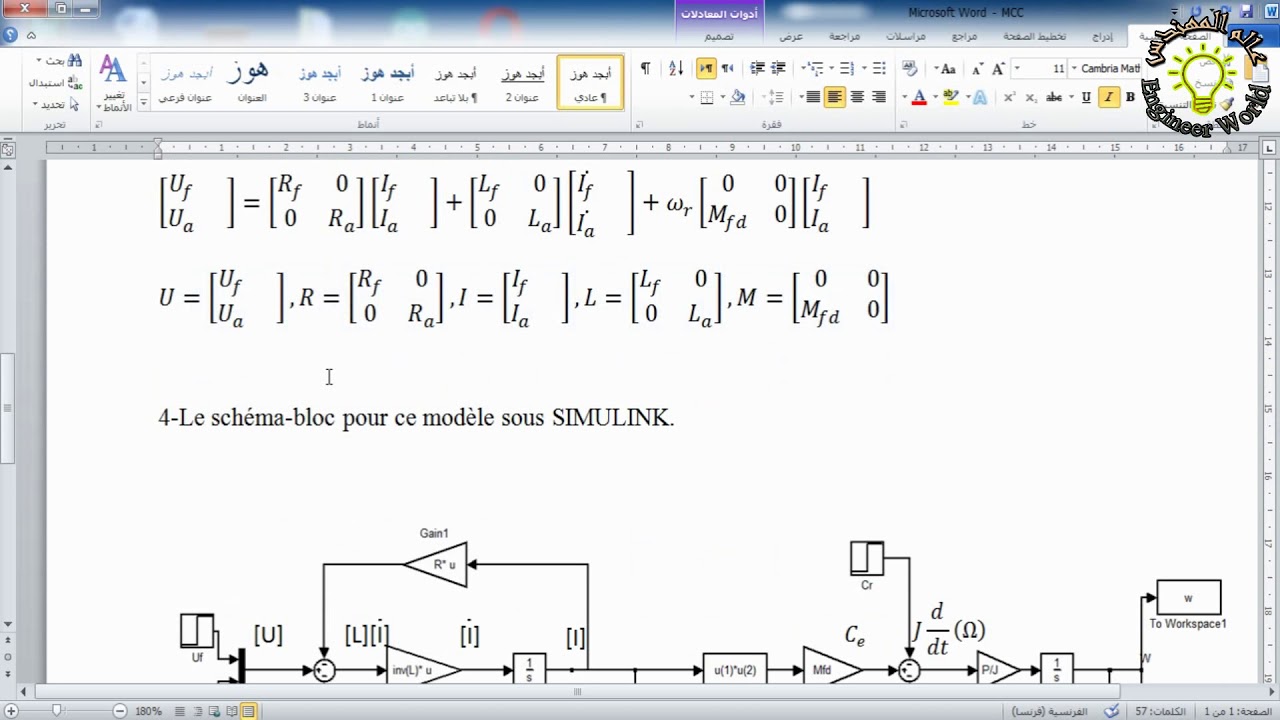Click zoom out minus button

[120, 711]
